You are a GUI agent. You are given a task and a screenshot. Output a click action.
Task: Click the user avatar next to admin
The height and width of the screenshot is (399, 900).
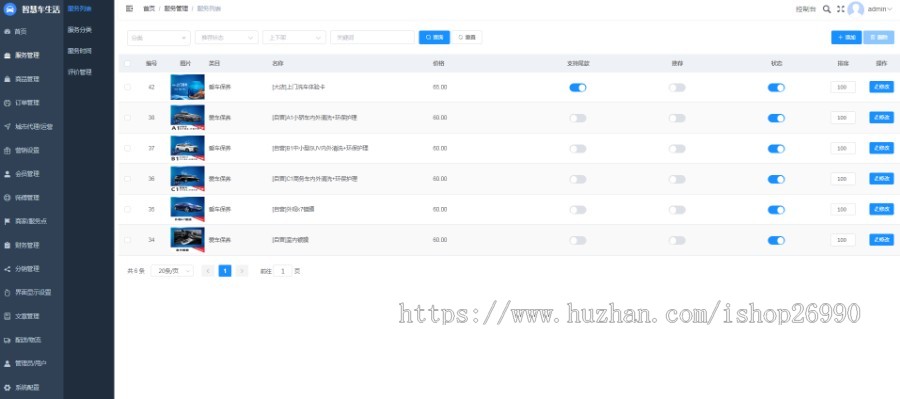point(856,9)
